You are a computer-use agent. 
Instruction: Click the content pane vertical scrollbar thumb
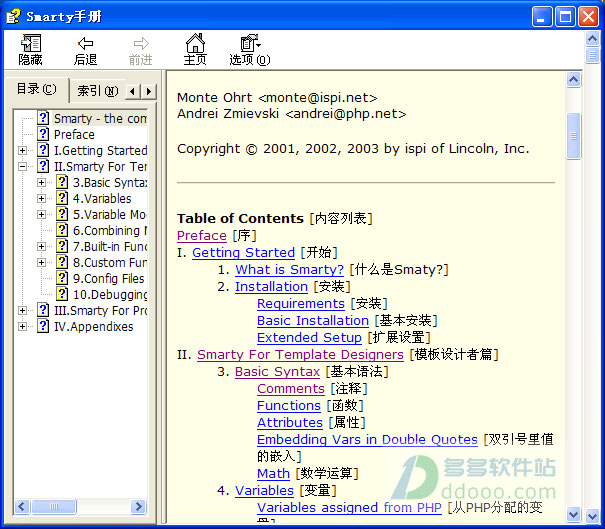click(x=573, y=136)
